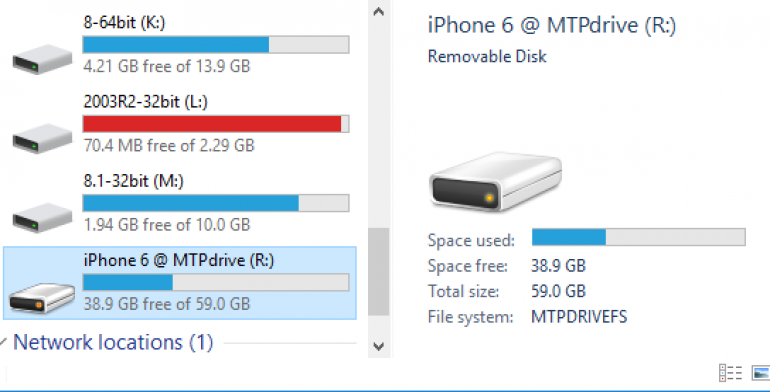
Task: Click the iPhone 6 MTPdrive (R:) drive icon
Action: (x=42, y=297)
